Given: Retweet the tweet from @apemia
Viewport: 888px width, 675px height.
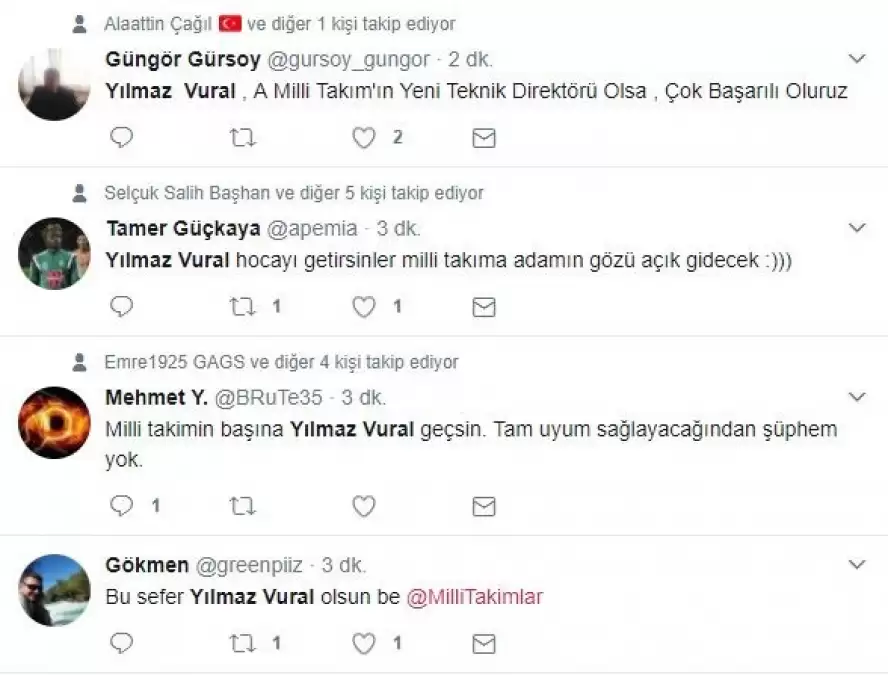Looking at the screenshot, I should (x=242, y=307).
